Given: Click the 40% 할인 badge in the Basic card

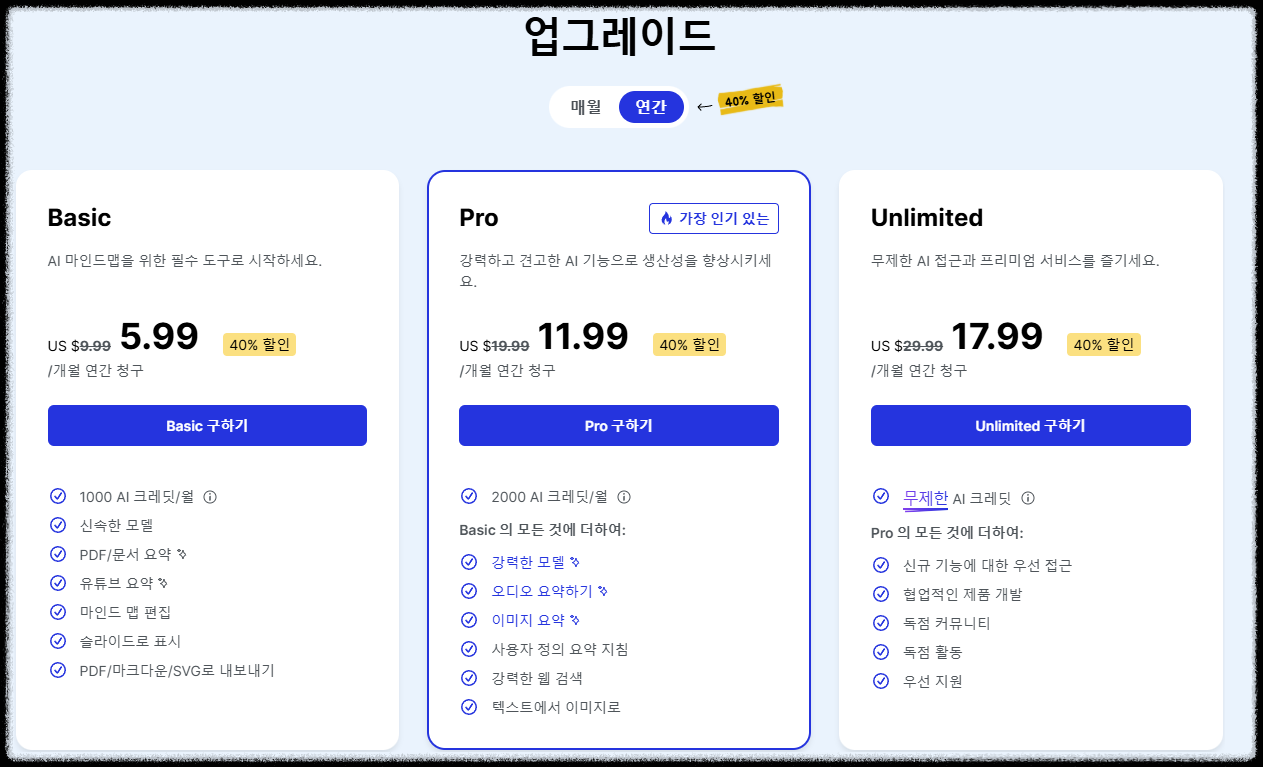Looking at the screenshot, I should 259,343.
